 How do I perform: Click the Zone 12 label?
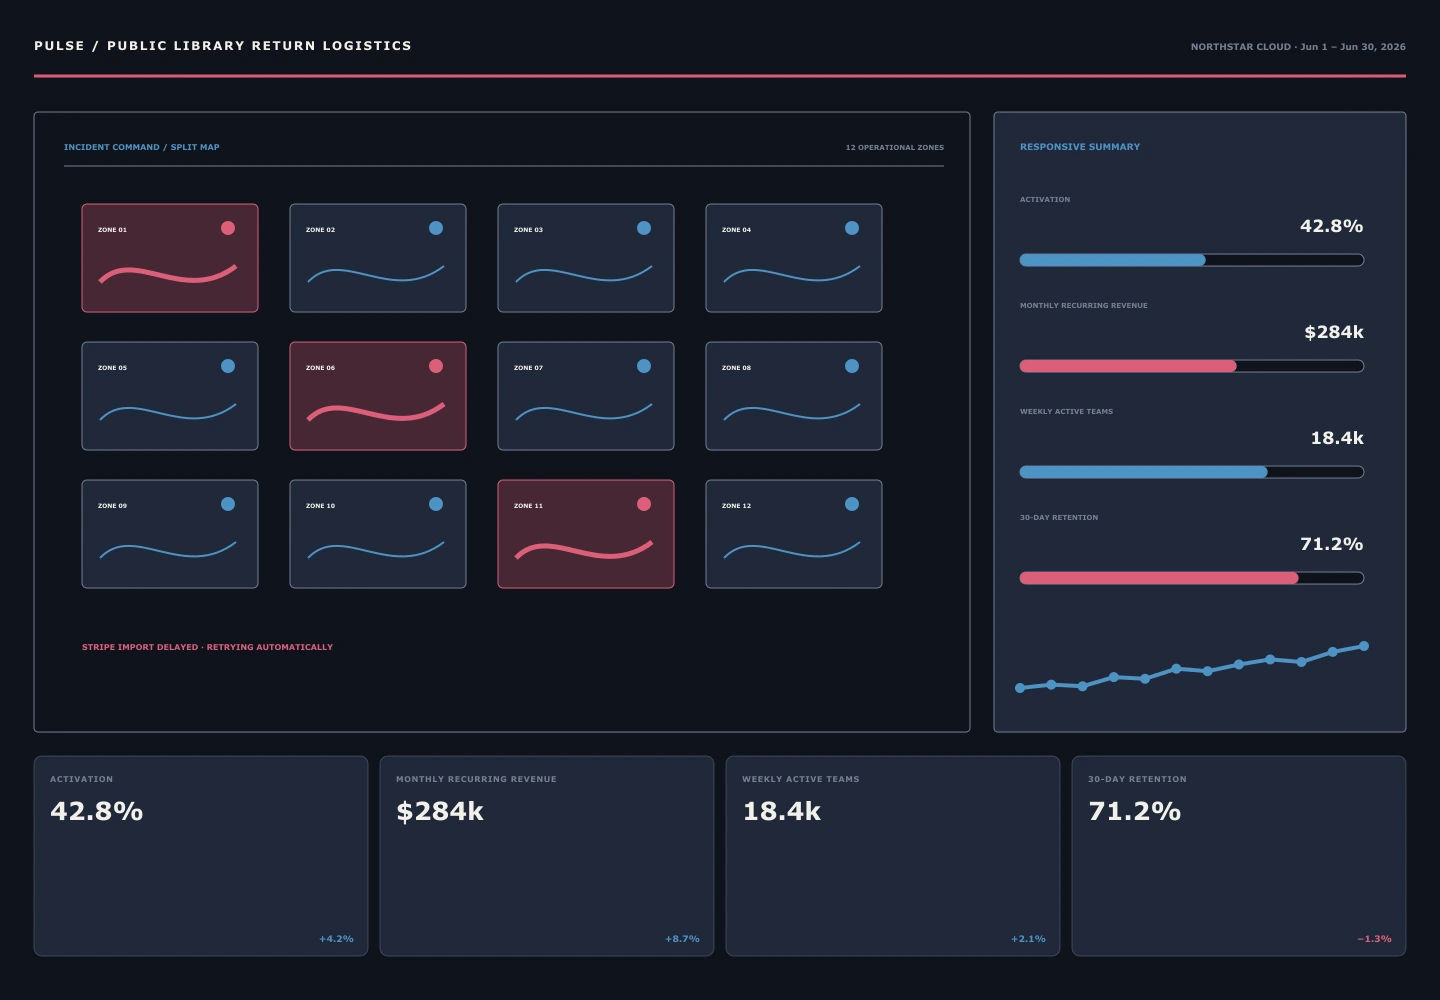(x=736, y=506)
